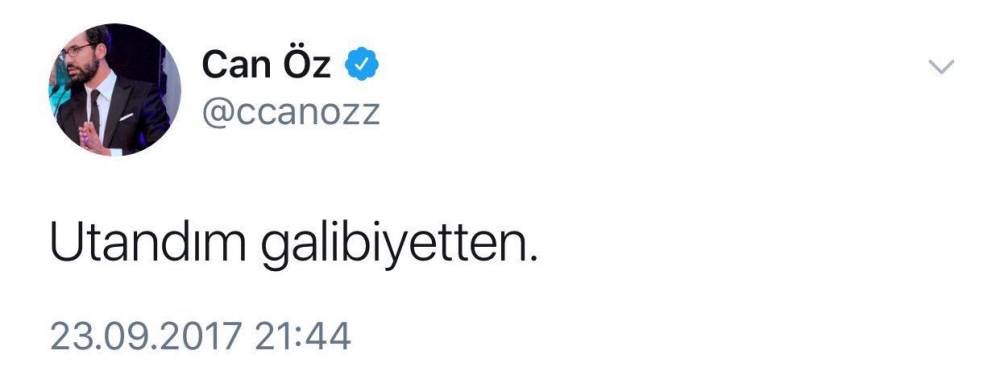Click the surname "Öz" next to the badge
Screen dimensions: 1000x384
click(307, 63)
